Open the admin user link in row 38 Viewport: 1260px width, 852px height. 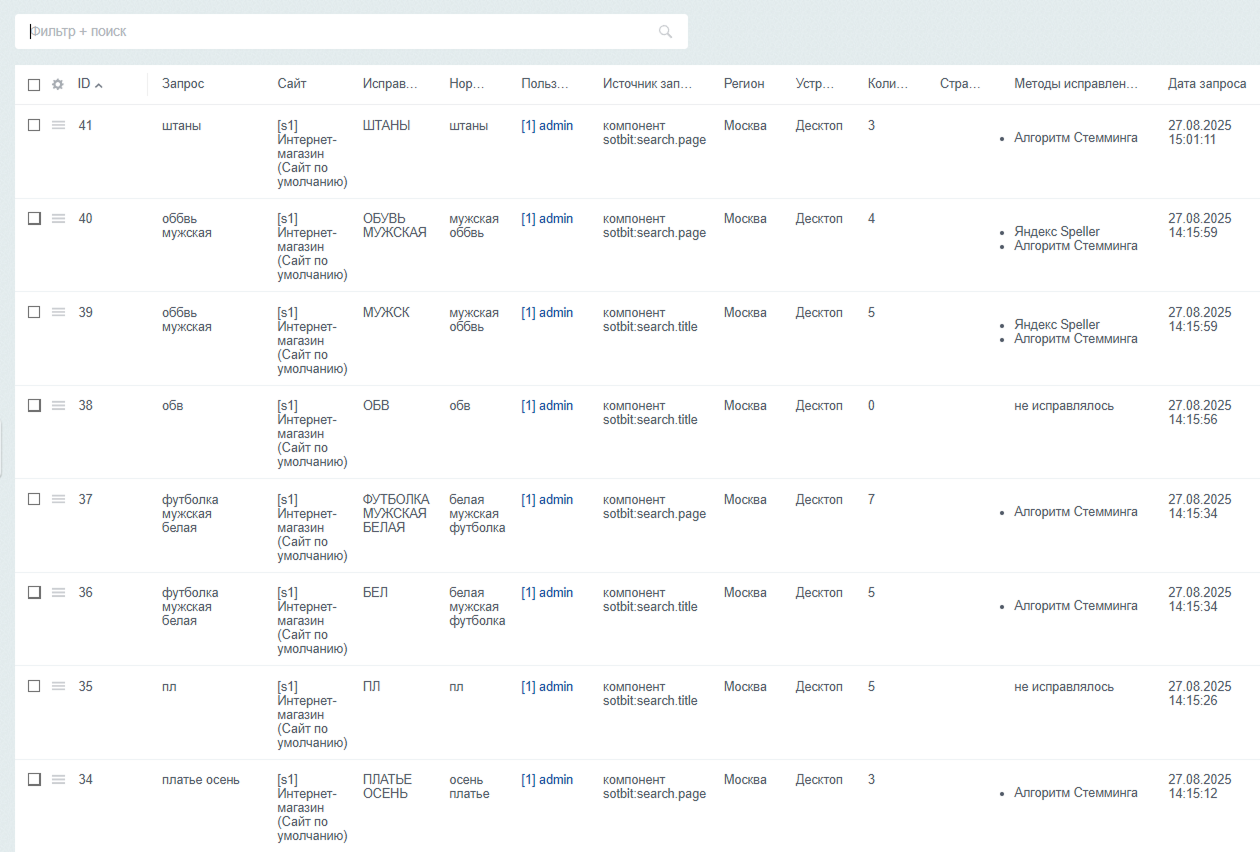pos(547,406)
